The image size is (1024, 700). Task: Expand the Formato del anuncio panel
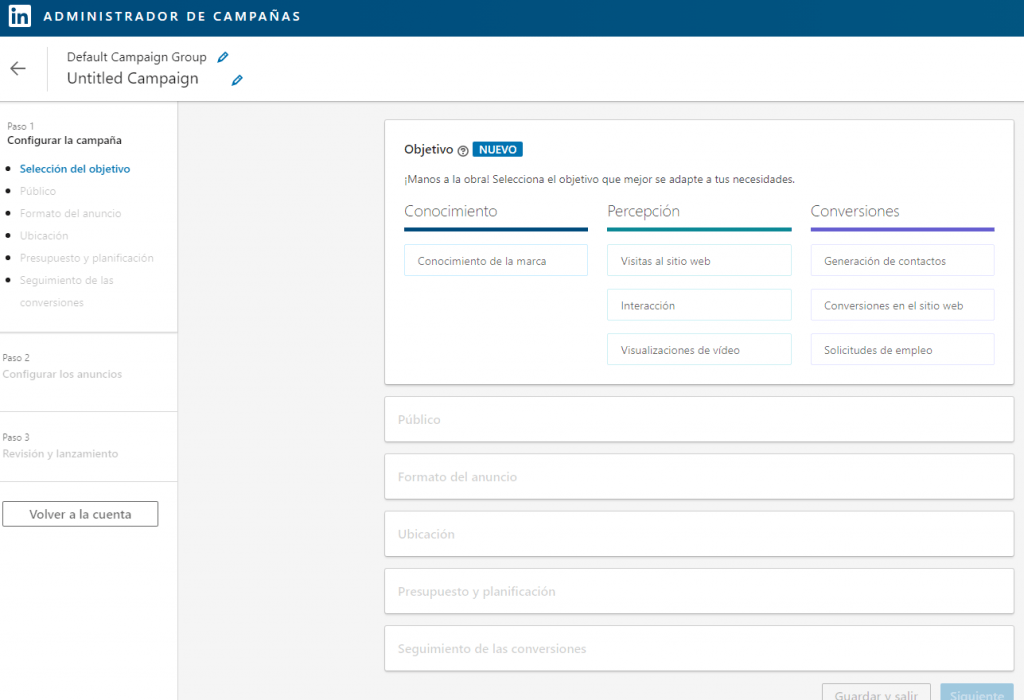[699, 477]
